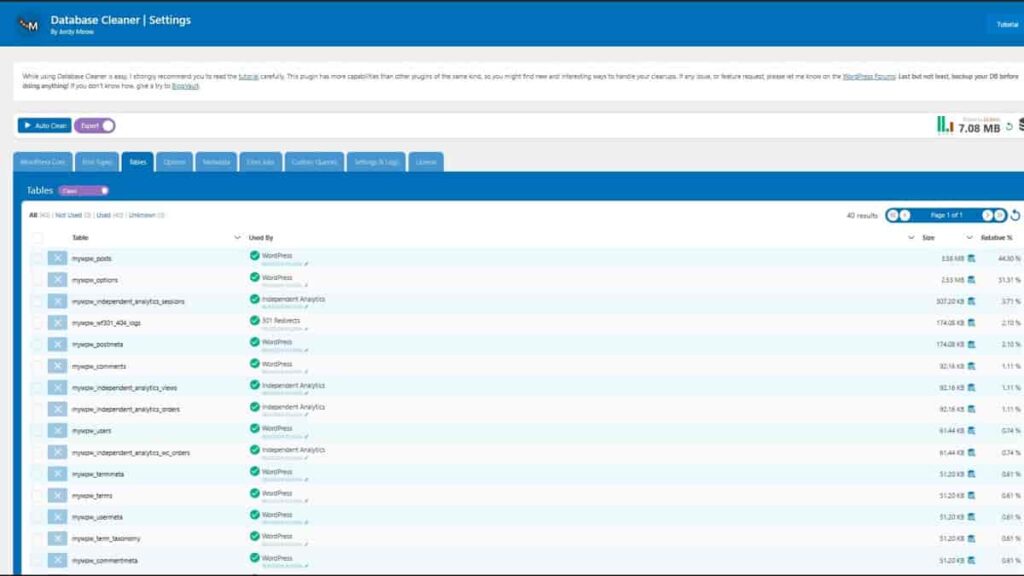Viewport: 1024px width, 576px height.
Task: Delete mywpw_postmeta using its X icon
Action: pyautogui.click(x=57, y=345)
